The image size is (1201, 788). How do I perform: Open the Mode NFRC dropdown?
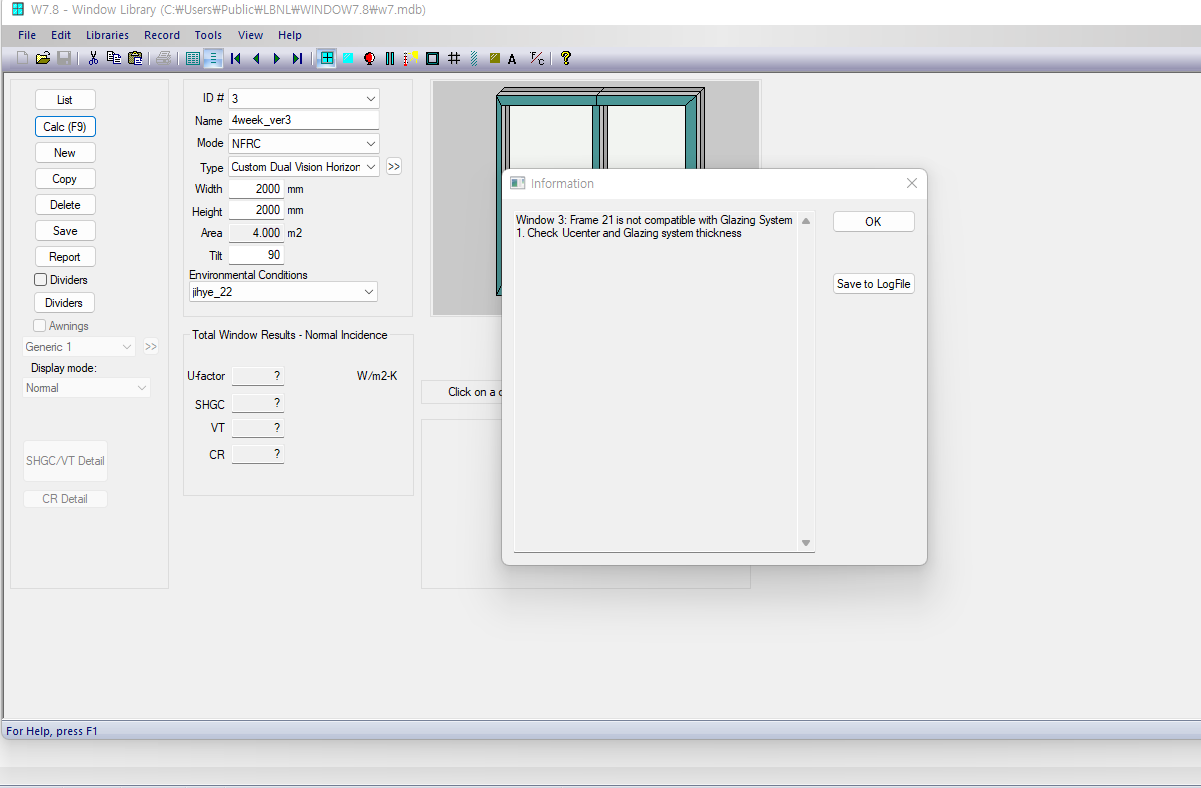click(x=371, y=144)
